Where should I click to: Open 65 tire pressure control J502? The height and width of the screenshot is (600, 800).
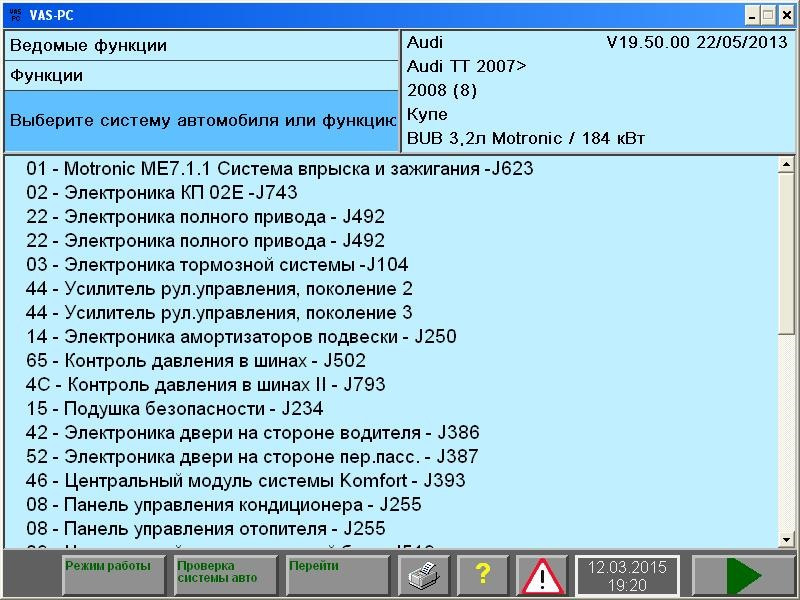(200, 361)
